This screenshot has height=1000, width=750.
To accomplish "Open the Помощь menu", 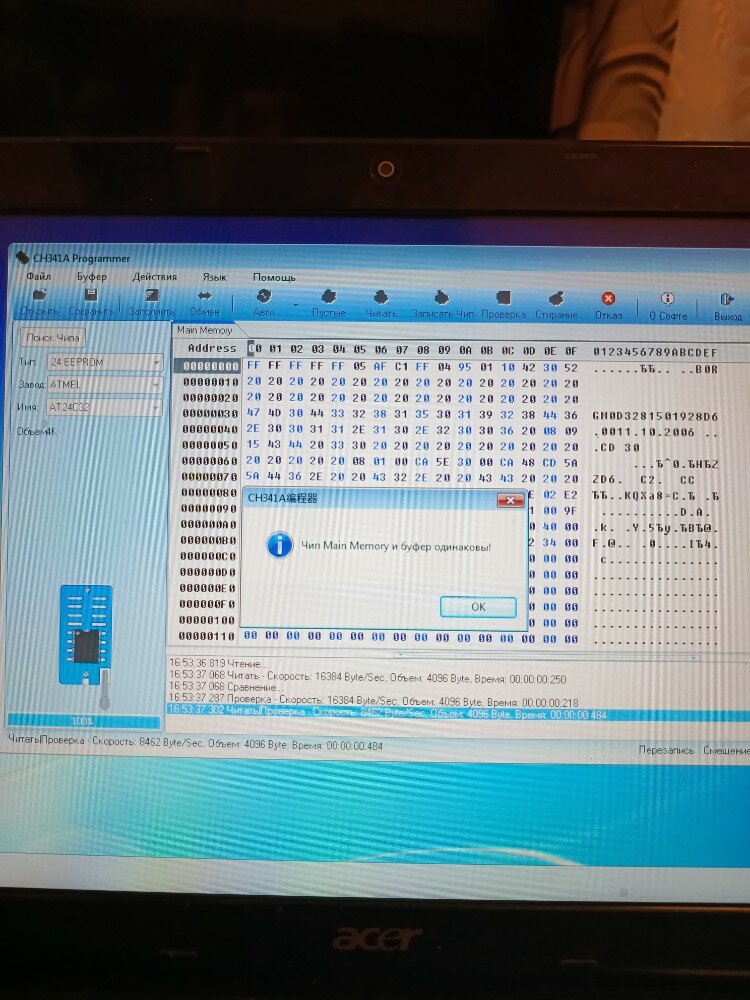I will pyautogui.click(x=274, y=278).
